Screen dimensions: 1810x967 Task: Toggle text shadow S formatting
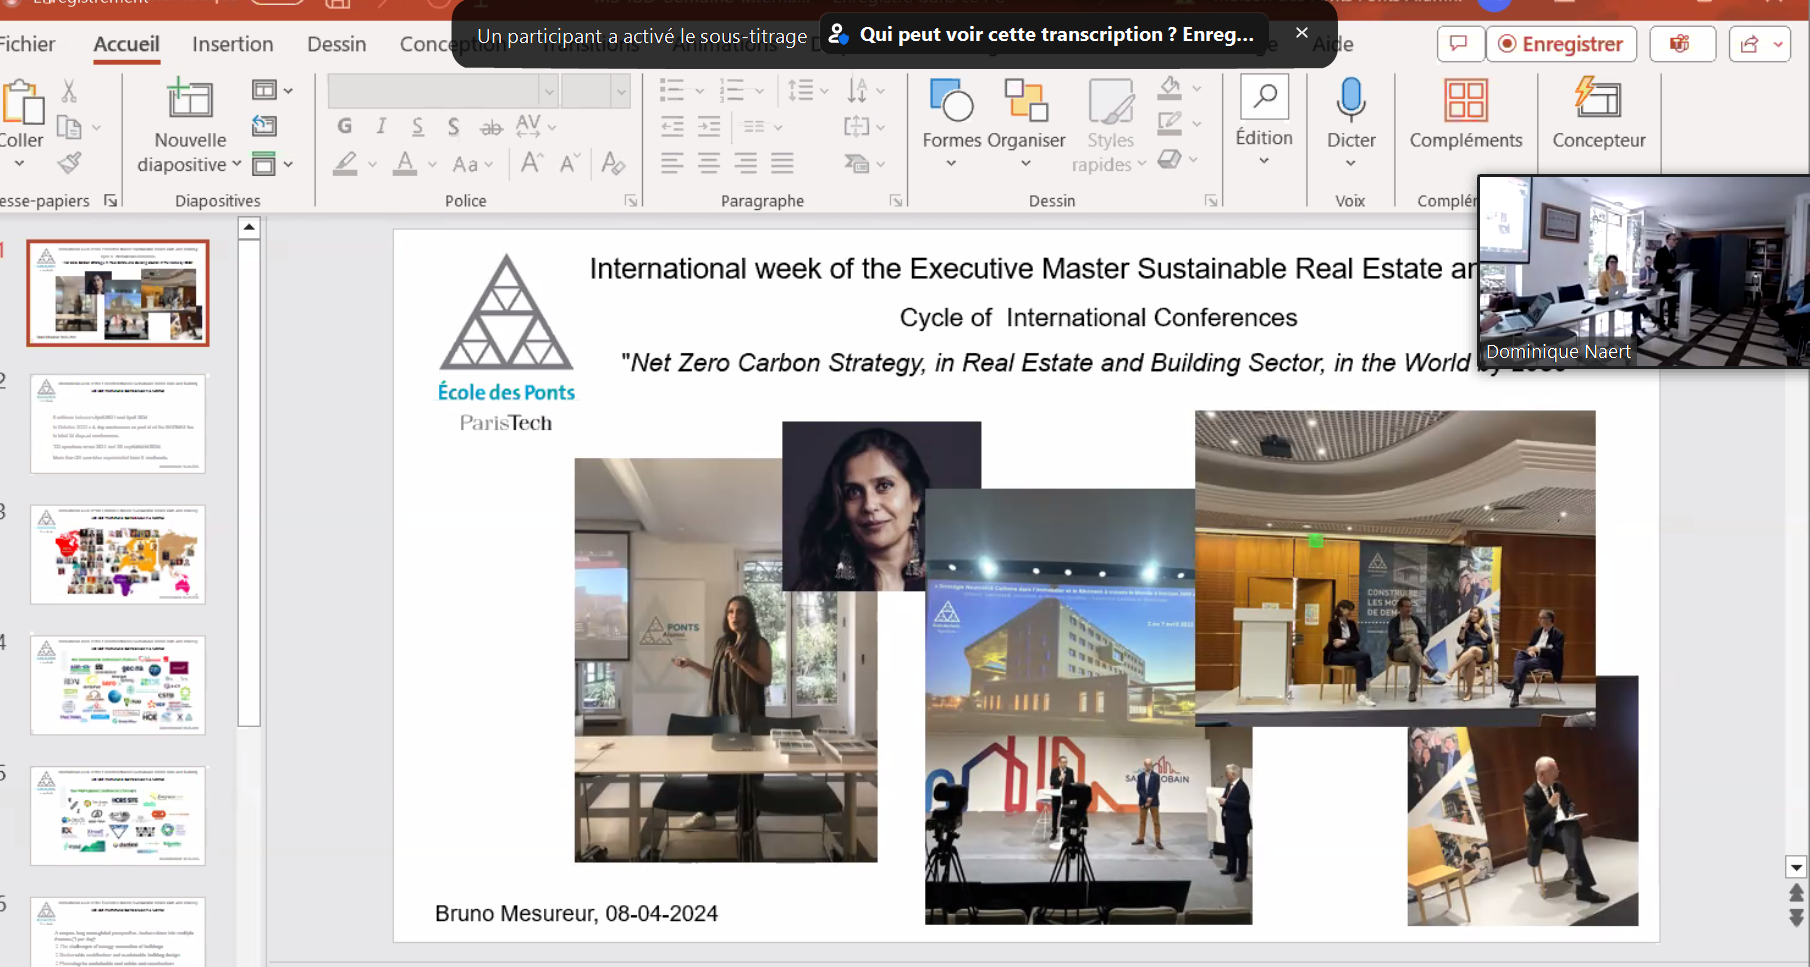click(453, 126)
